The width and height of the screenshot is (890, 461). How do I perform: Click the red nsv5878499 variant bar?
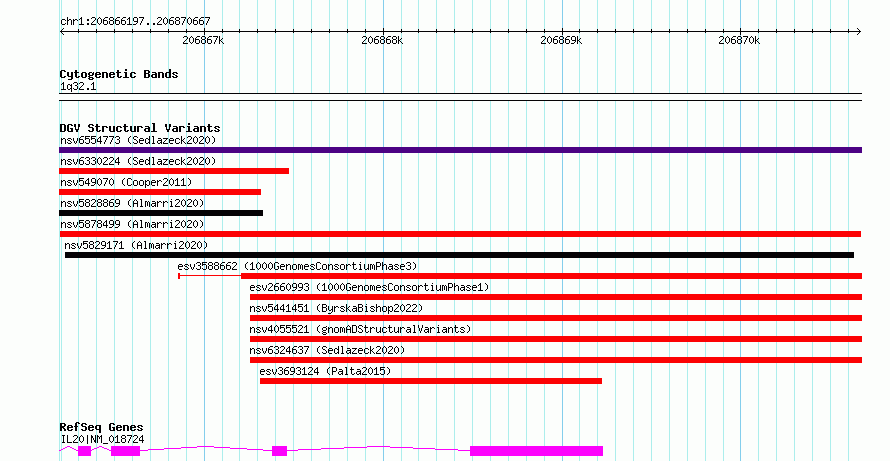460,234
